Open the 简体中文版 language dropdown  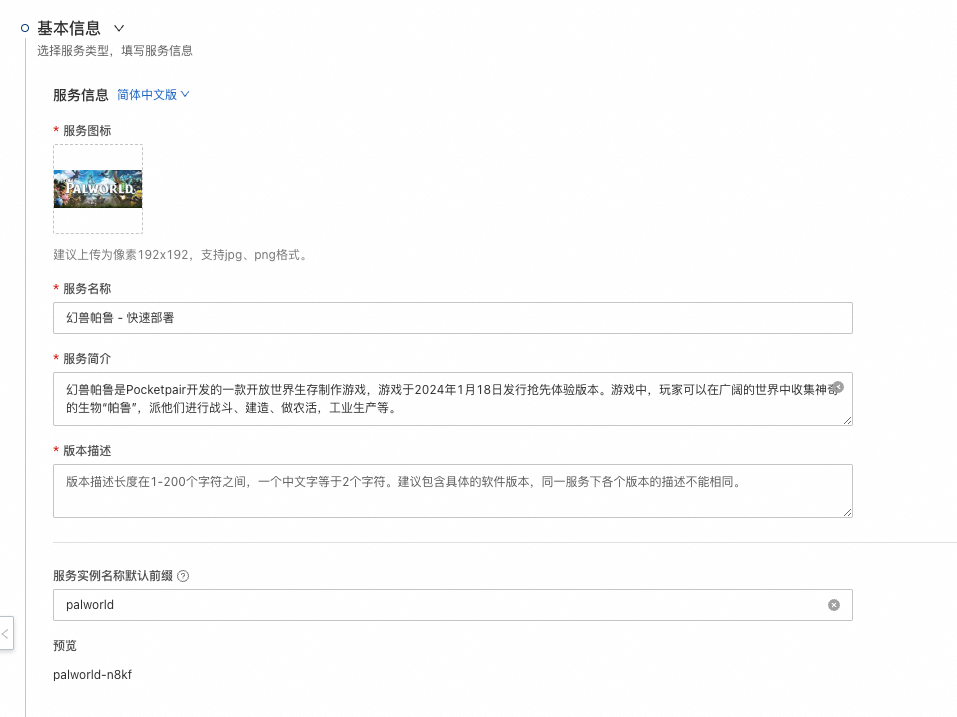point(153,95)
